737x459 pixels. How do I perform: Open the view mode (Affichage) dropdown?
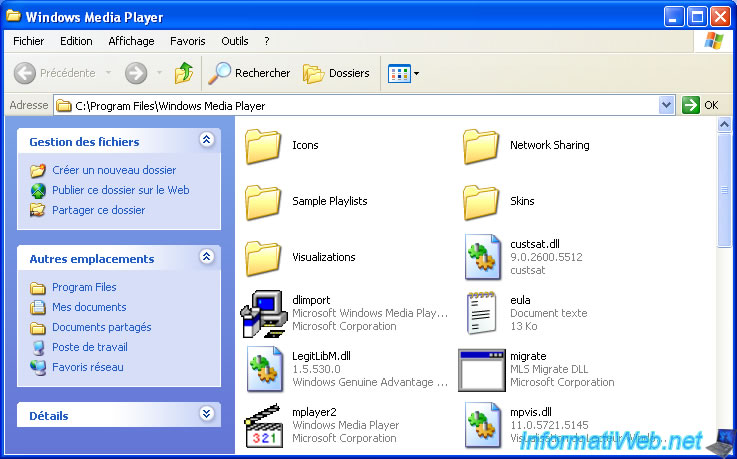click(x=403, y=73)
